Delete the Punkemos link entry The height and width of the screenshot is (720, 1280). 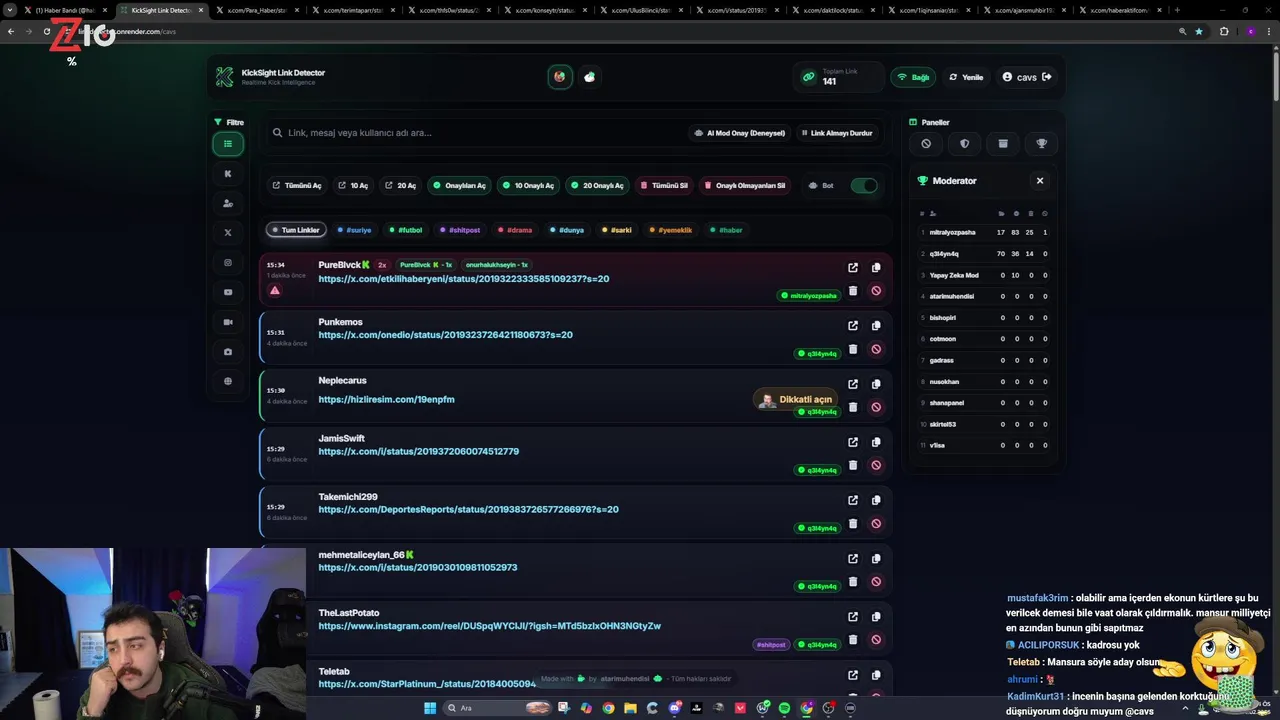(853, 349)
